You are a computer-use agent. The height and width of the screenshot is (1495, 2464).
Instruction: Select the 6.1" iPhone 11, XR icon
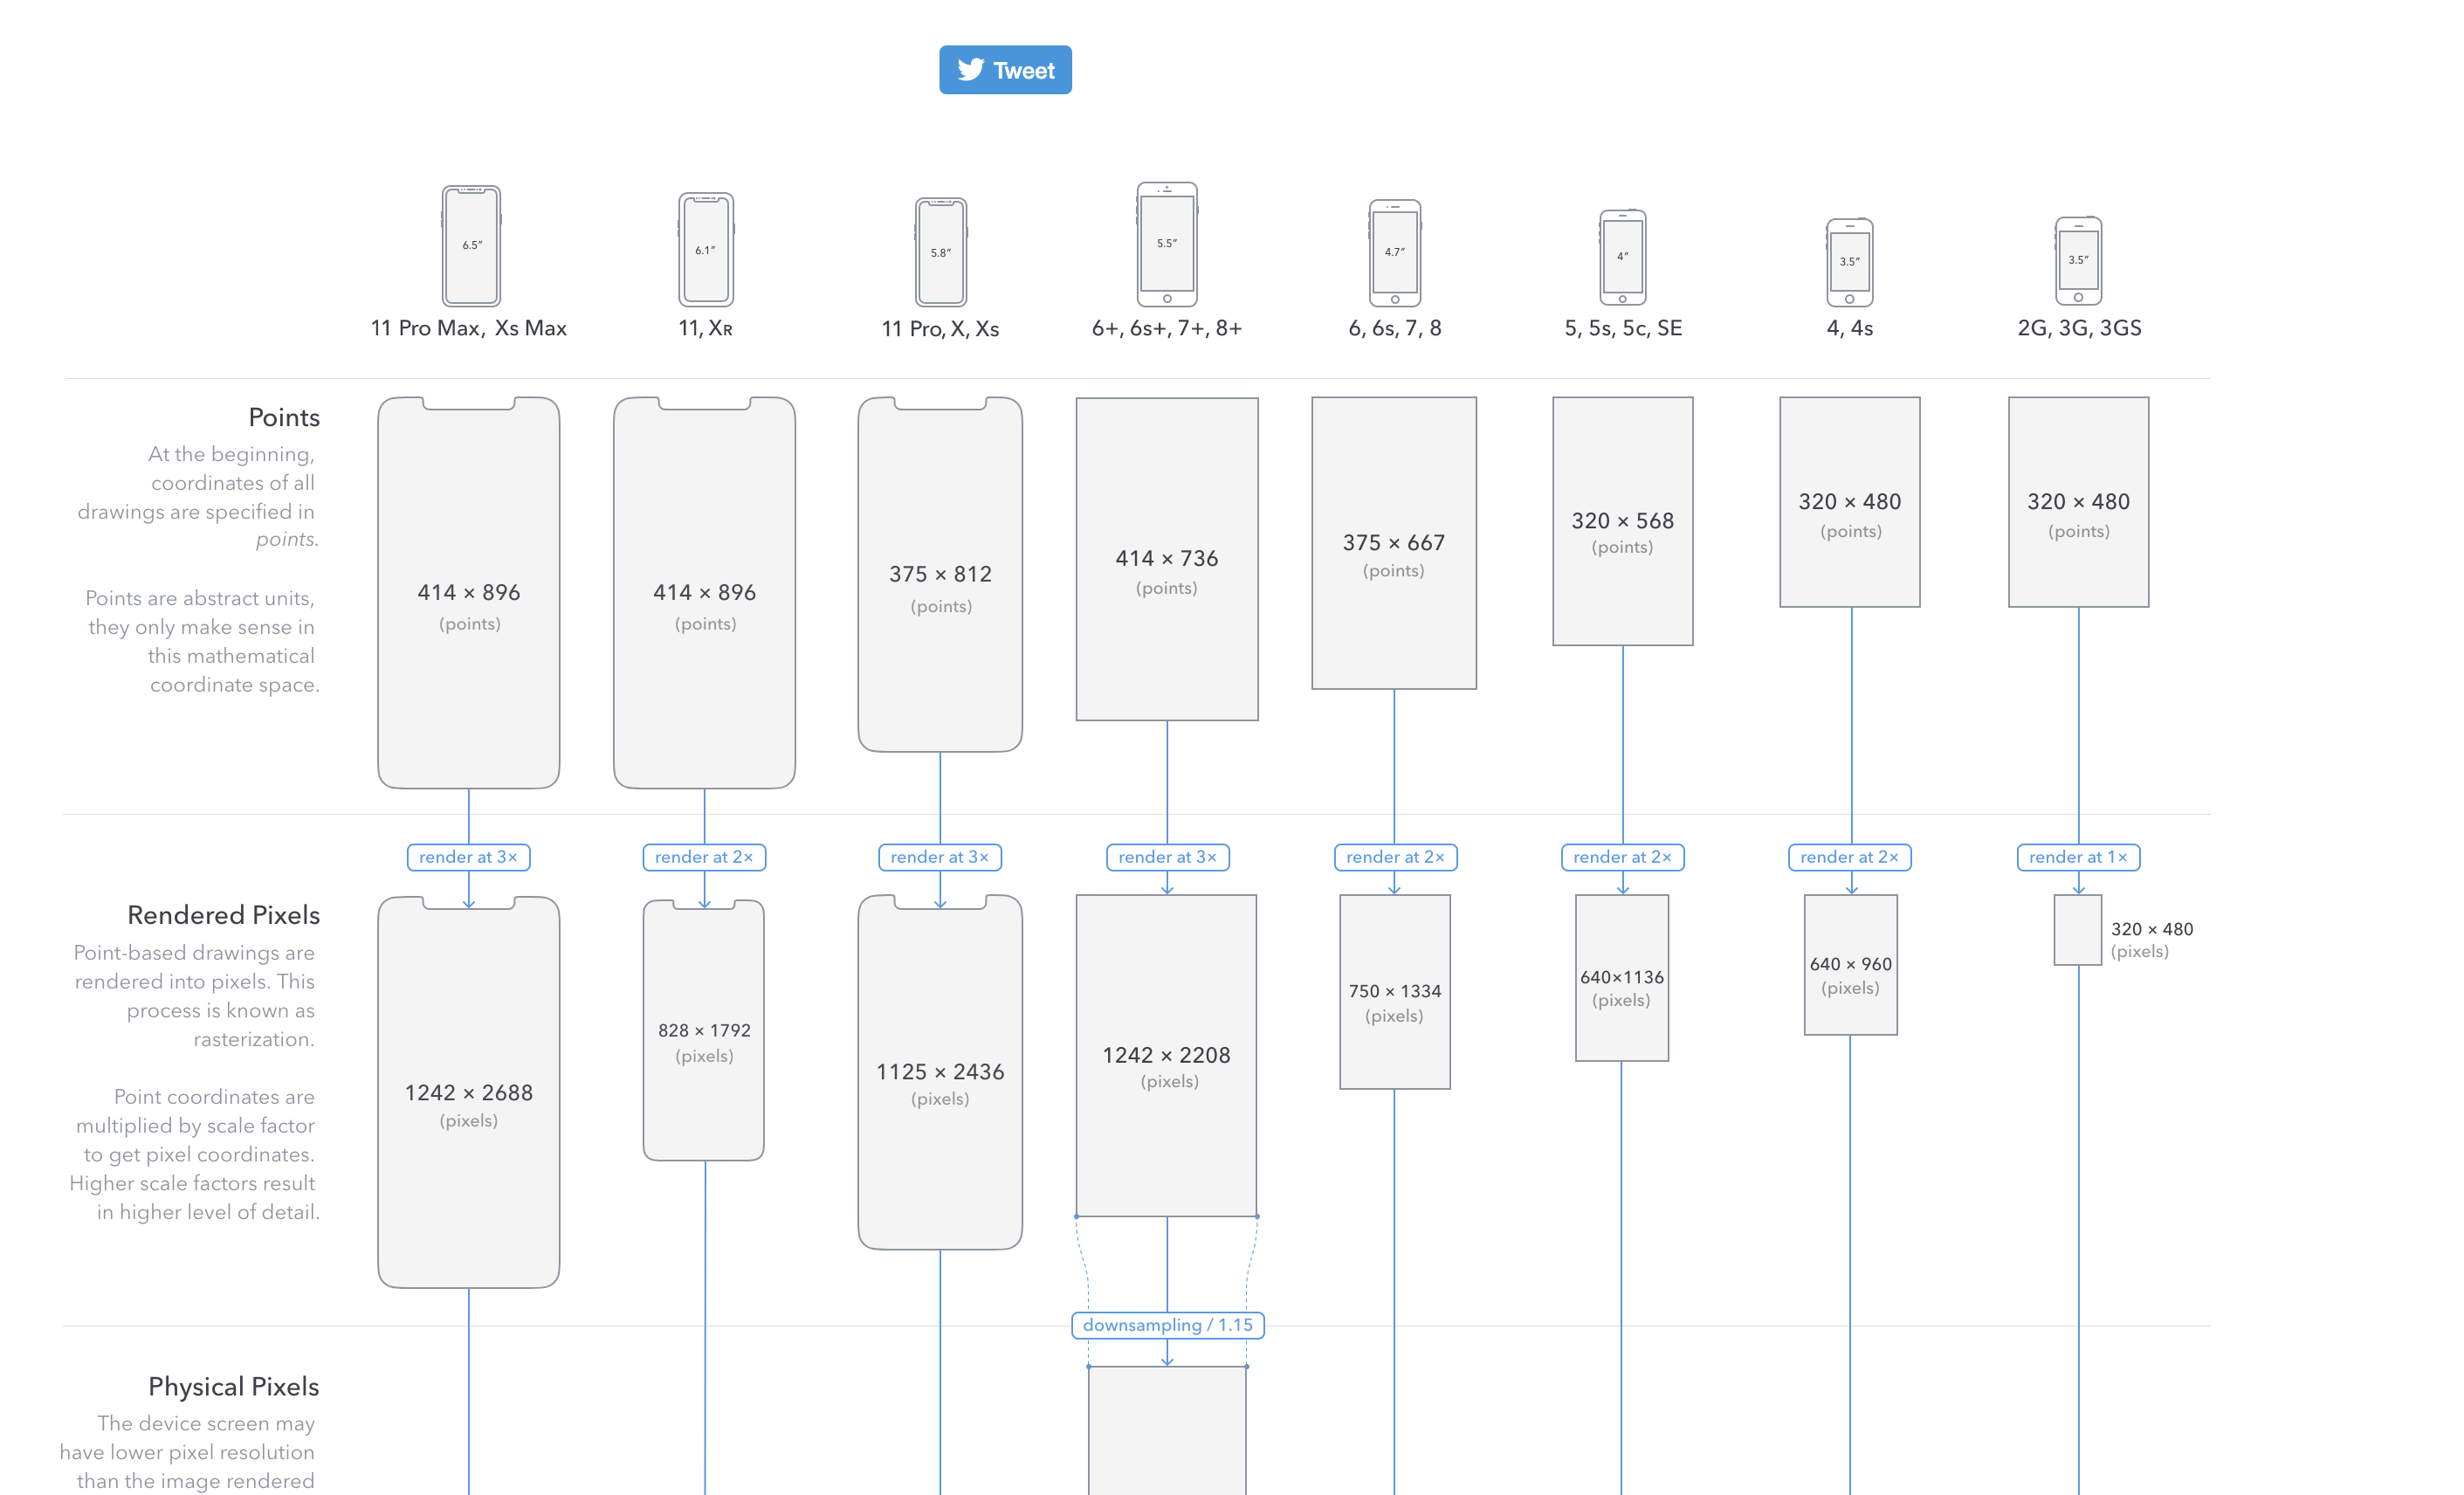point(706,250)
